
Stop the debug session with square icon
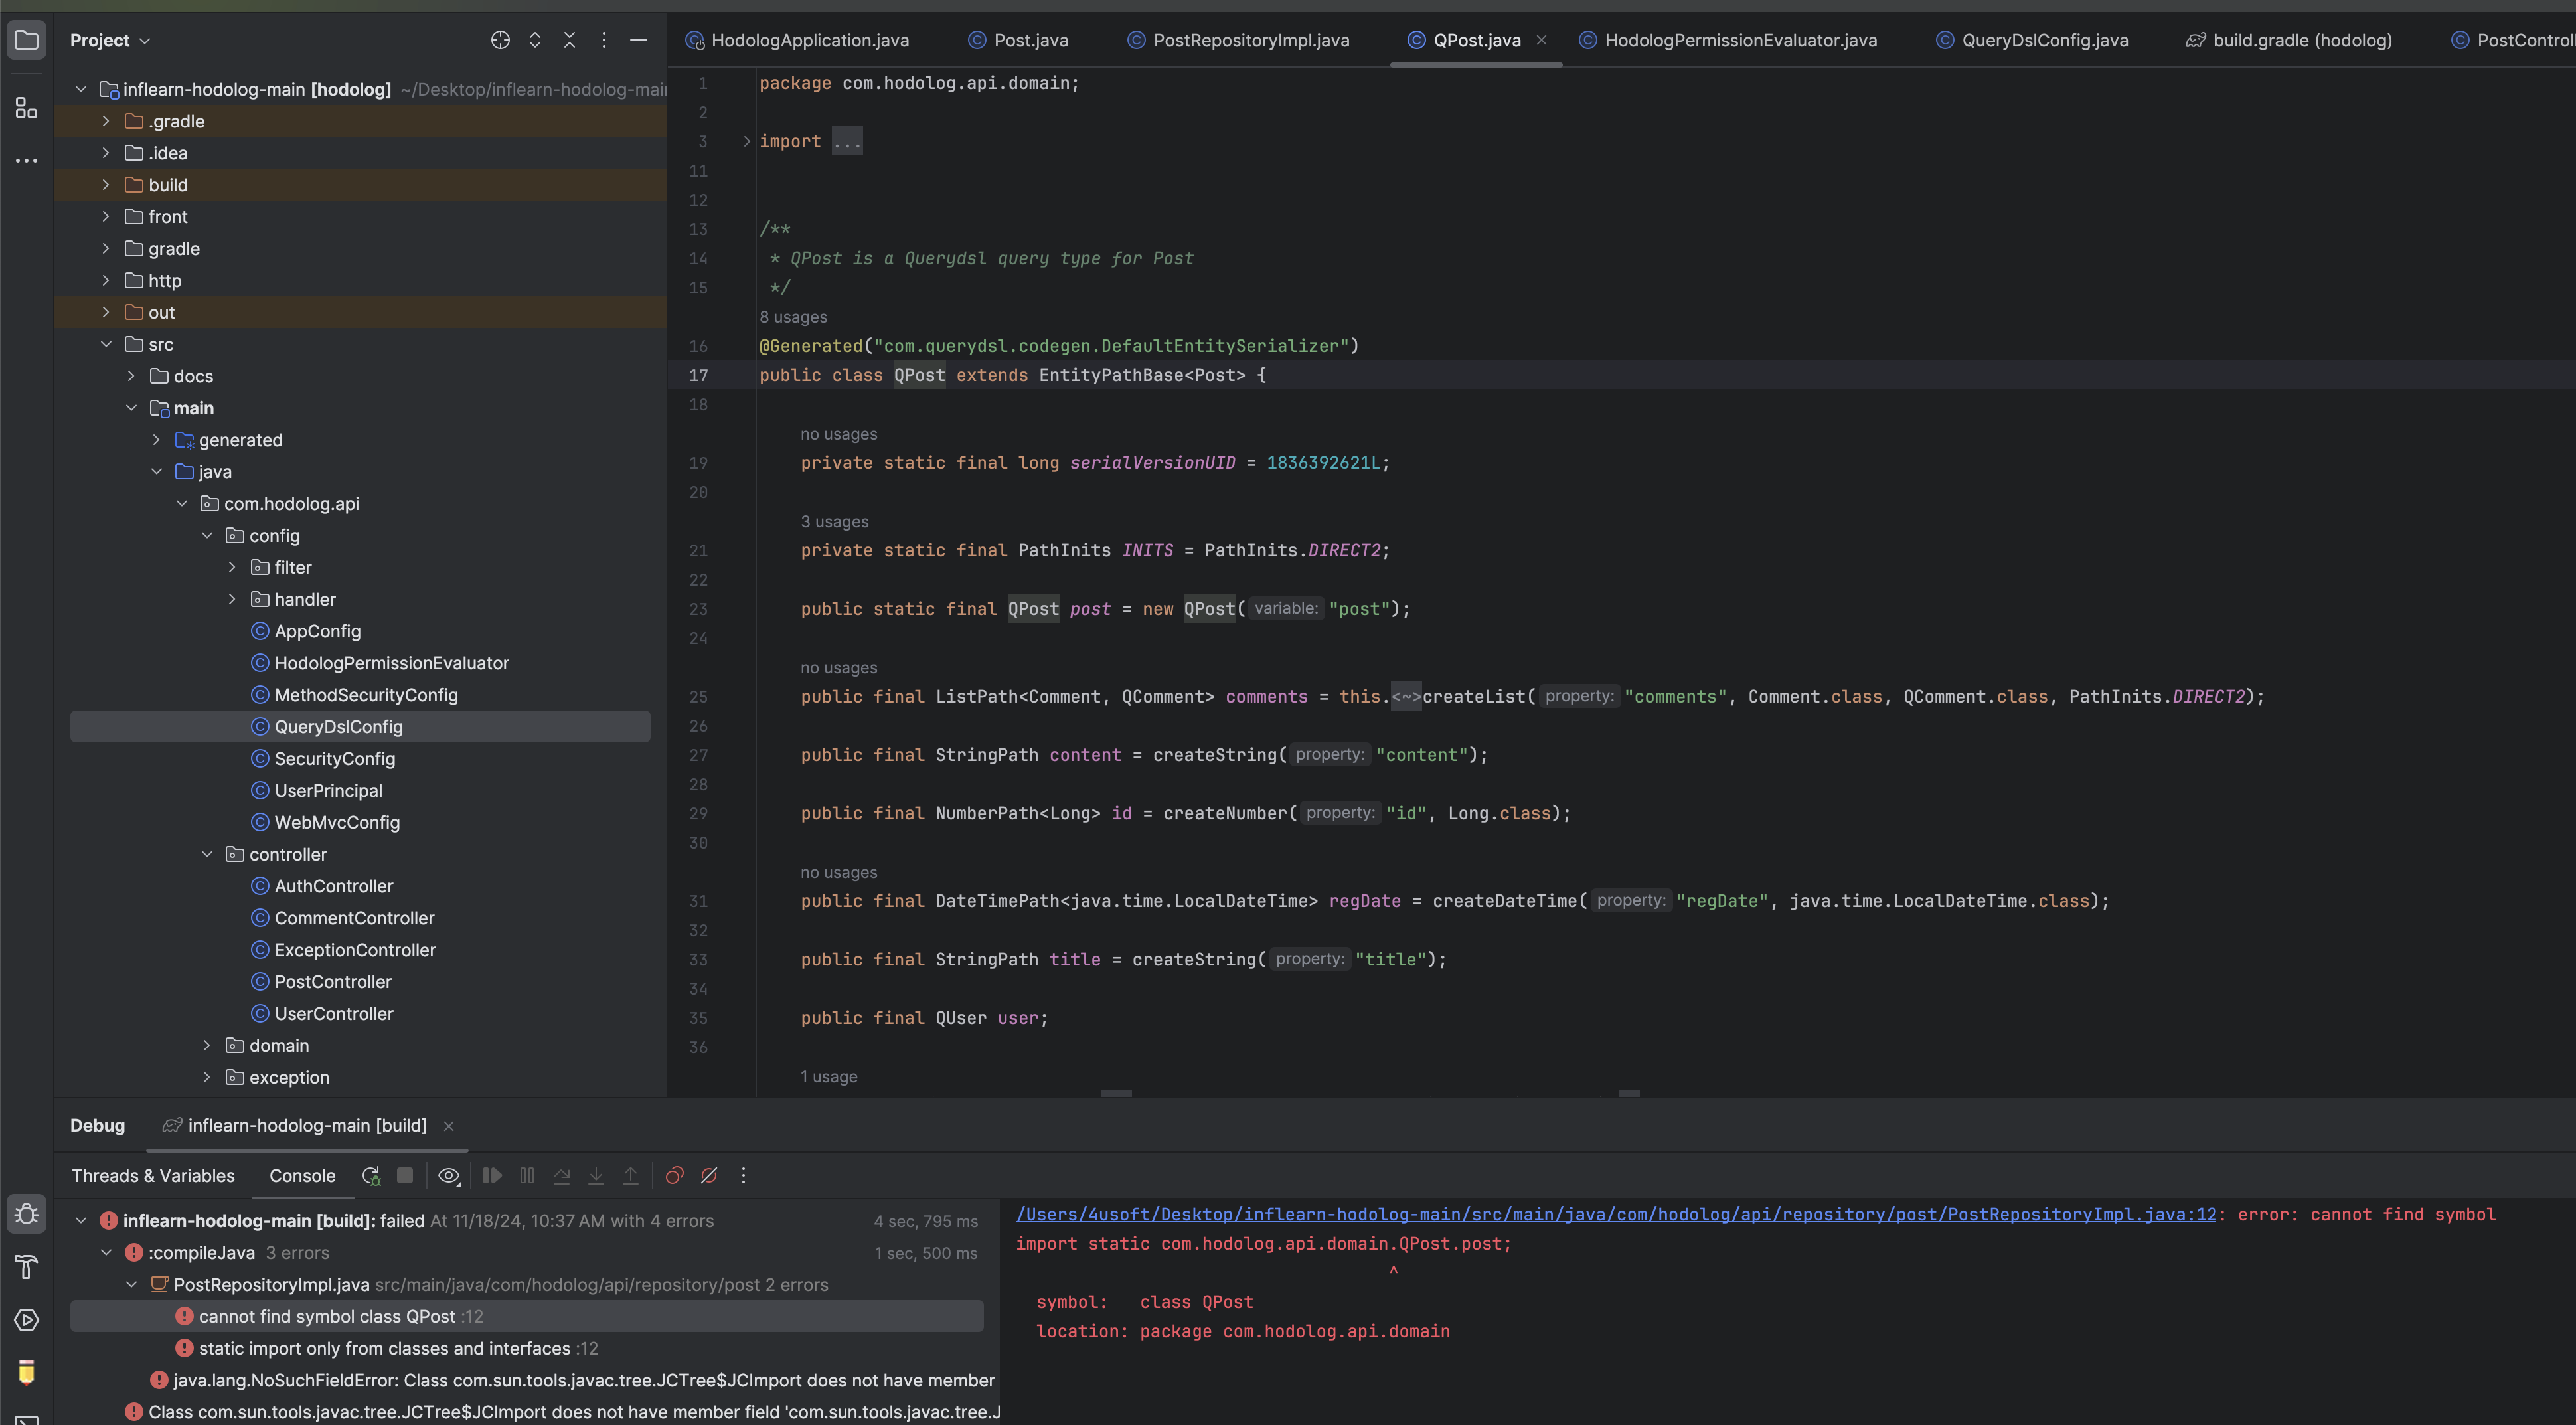pos(405,1175)
